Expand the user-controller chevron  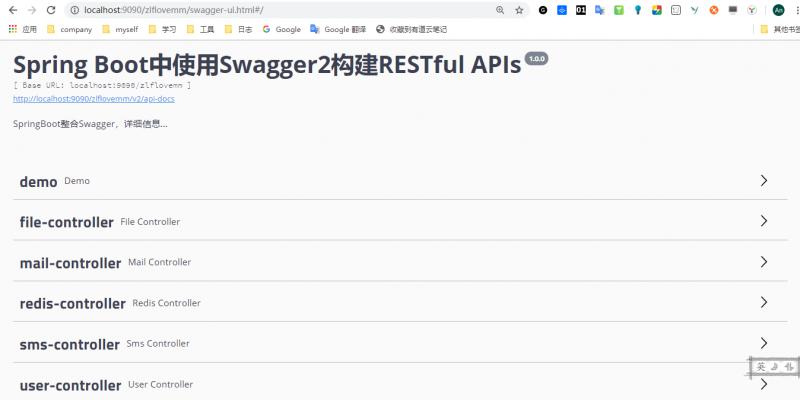tap(764, 384)
